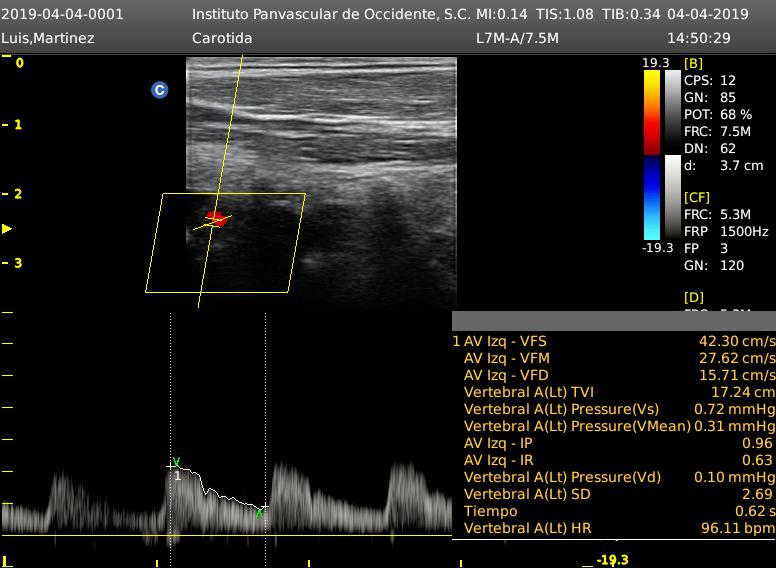The height and width of the screenshot is (568, 776).
Task: Click the patient name Luis,Martinez
Action: pyautogui.click(x=48, y=38)
